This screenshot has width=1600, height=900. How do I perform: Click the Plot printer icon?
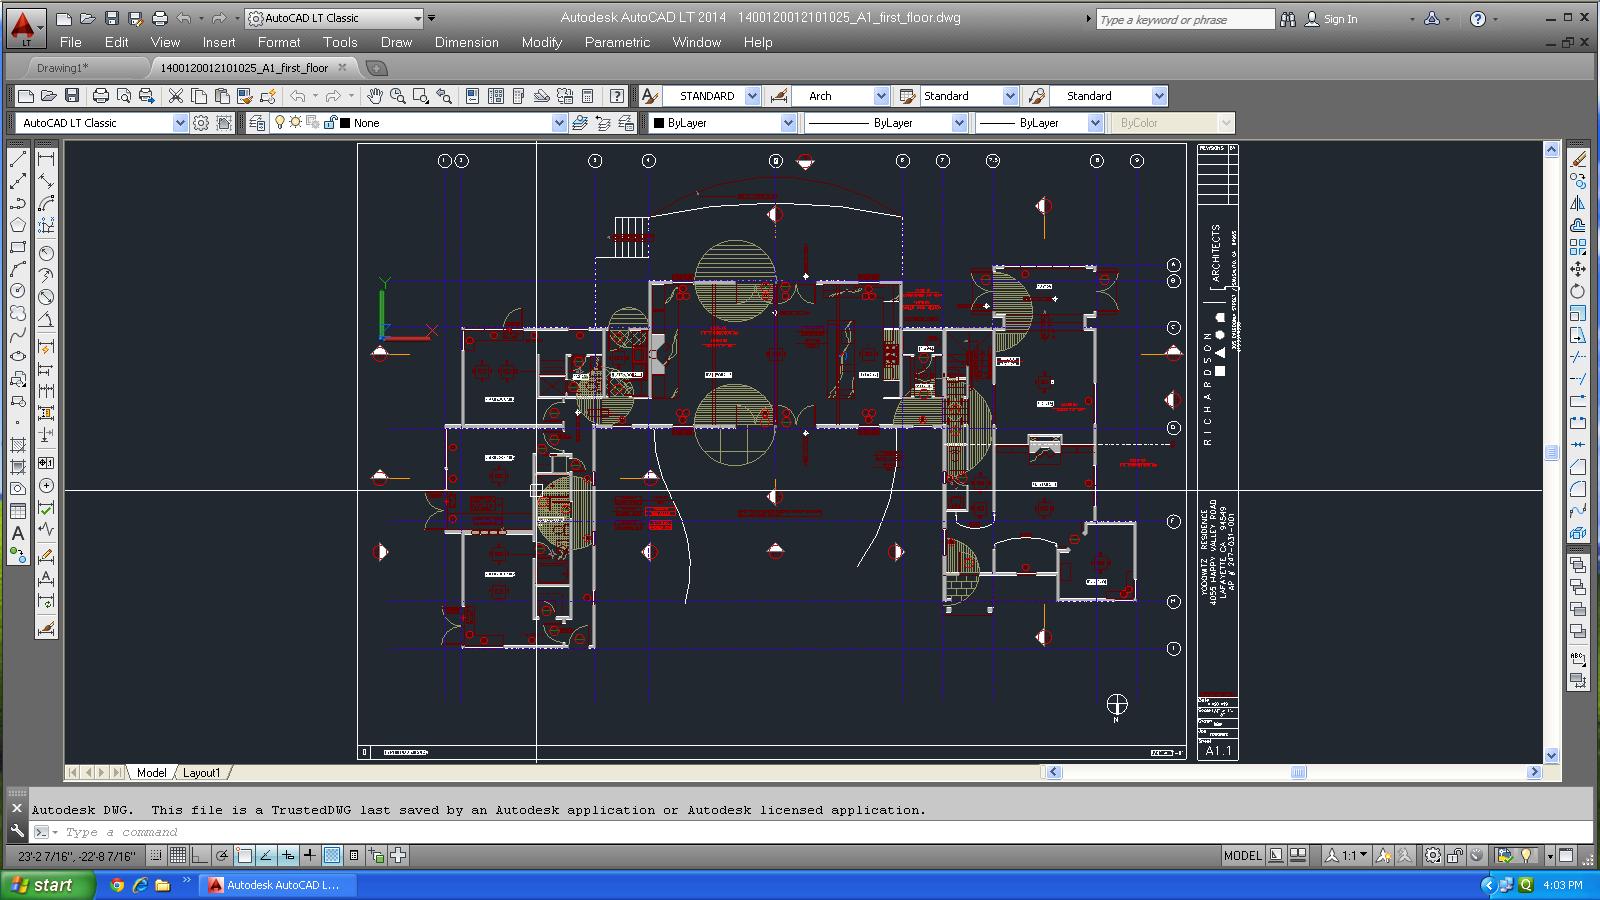[100, 96]
